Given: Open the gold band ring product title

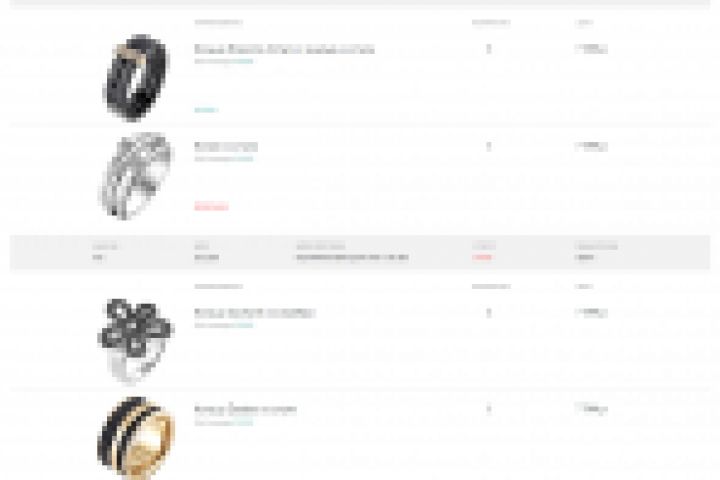Looking at the screenshot, I should [x=245, y=409].
